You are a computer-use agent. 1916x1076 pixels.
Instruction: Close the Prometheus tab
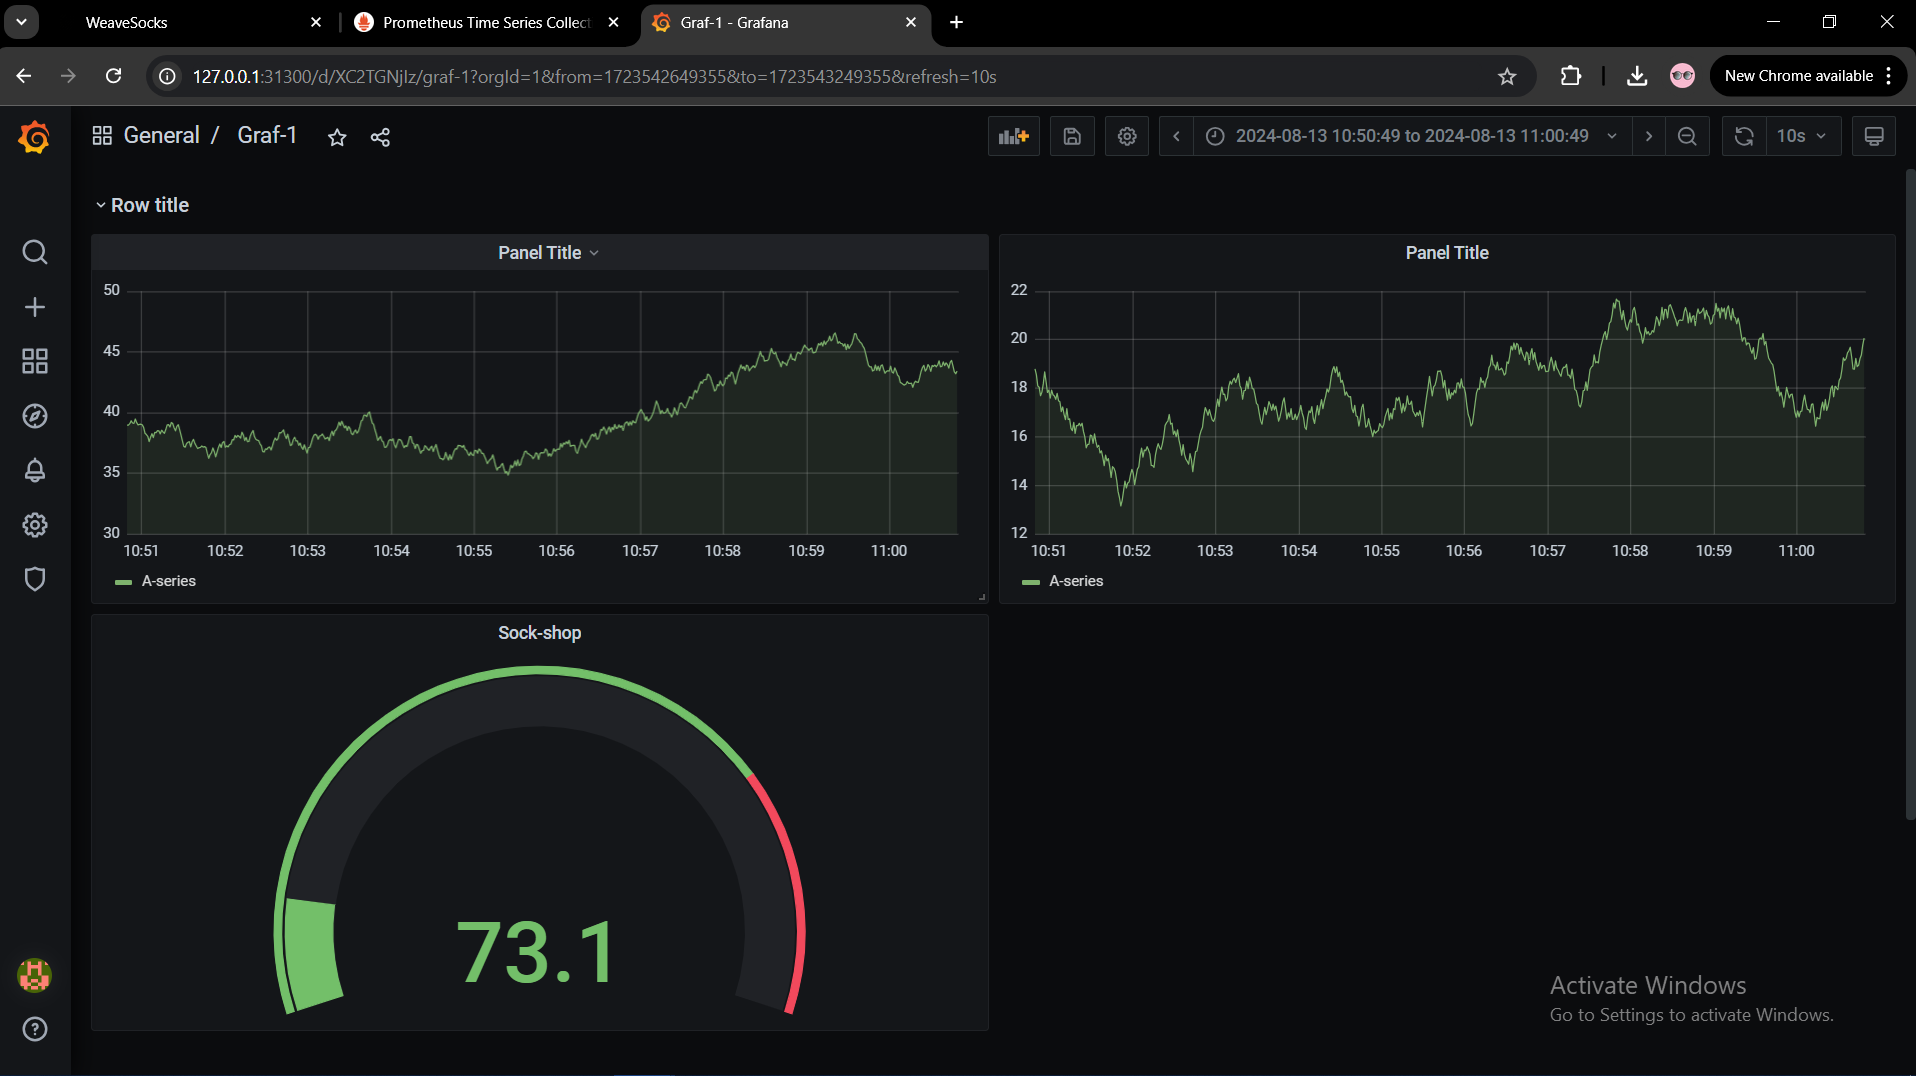pyautogui.click(x=613, y=22)
